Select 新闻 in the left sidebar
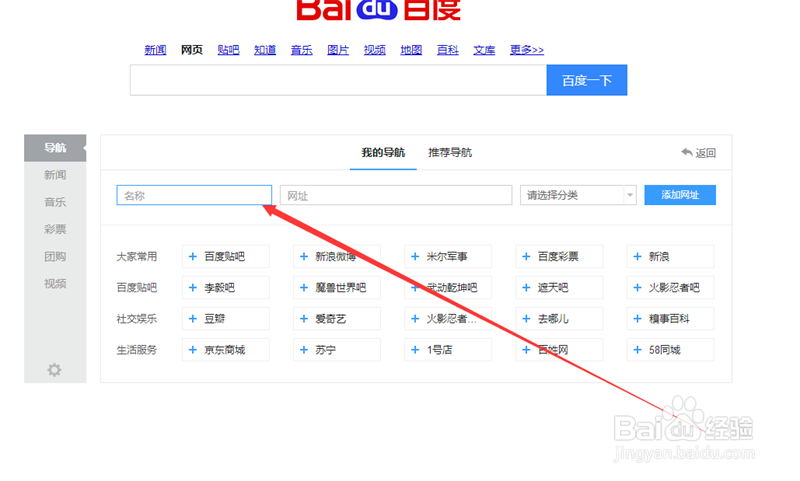800x481 pixels. (x=55, y=175)
